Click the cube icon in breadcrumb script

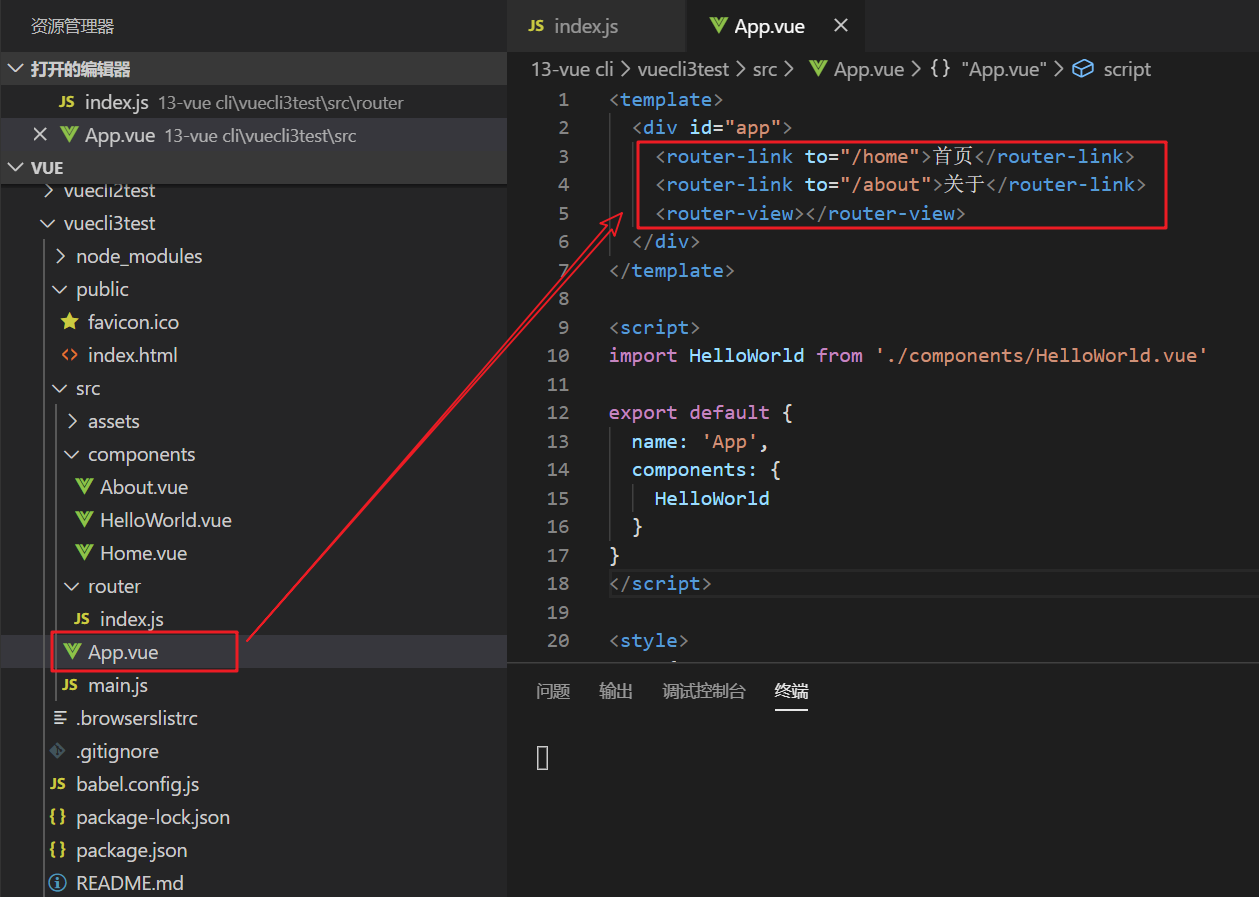tap(1082, 69)
